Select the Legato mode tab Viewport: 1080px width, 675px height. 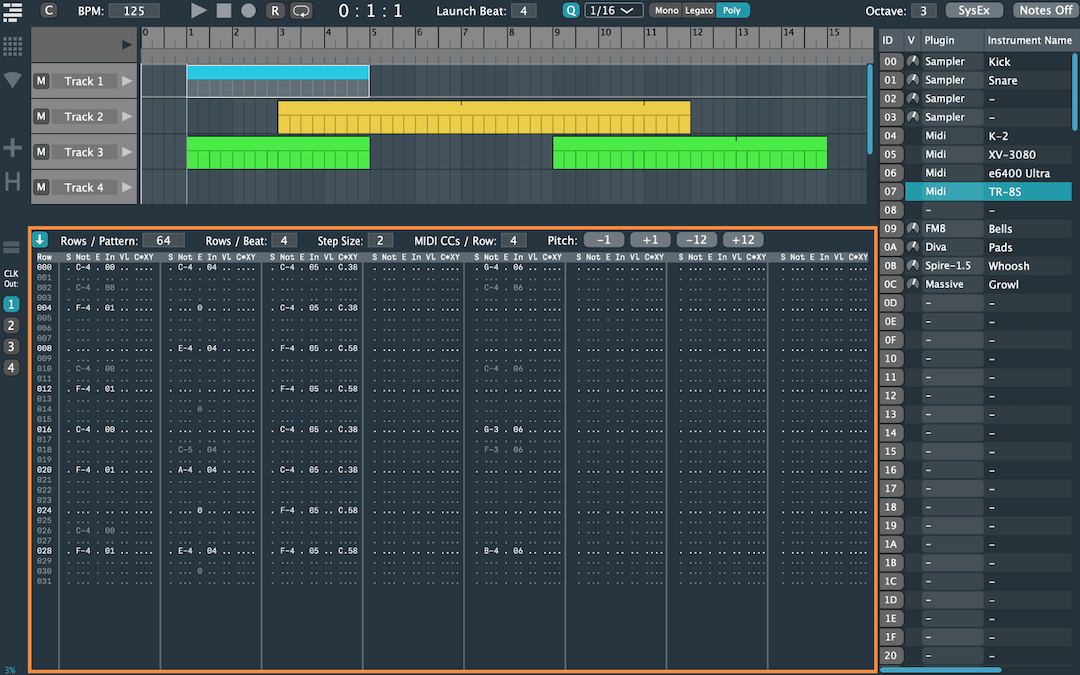[x=698, y=10]
